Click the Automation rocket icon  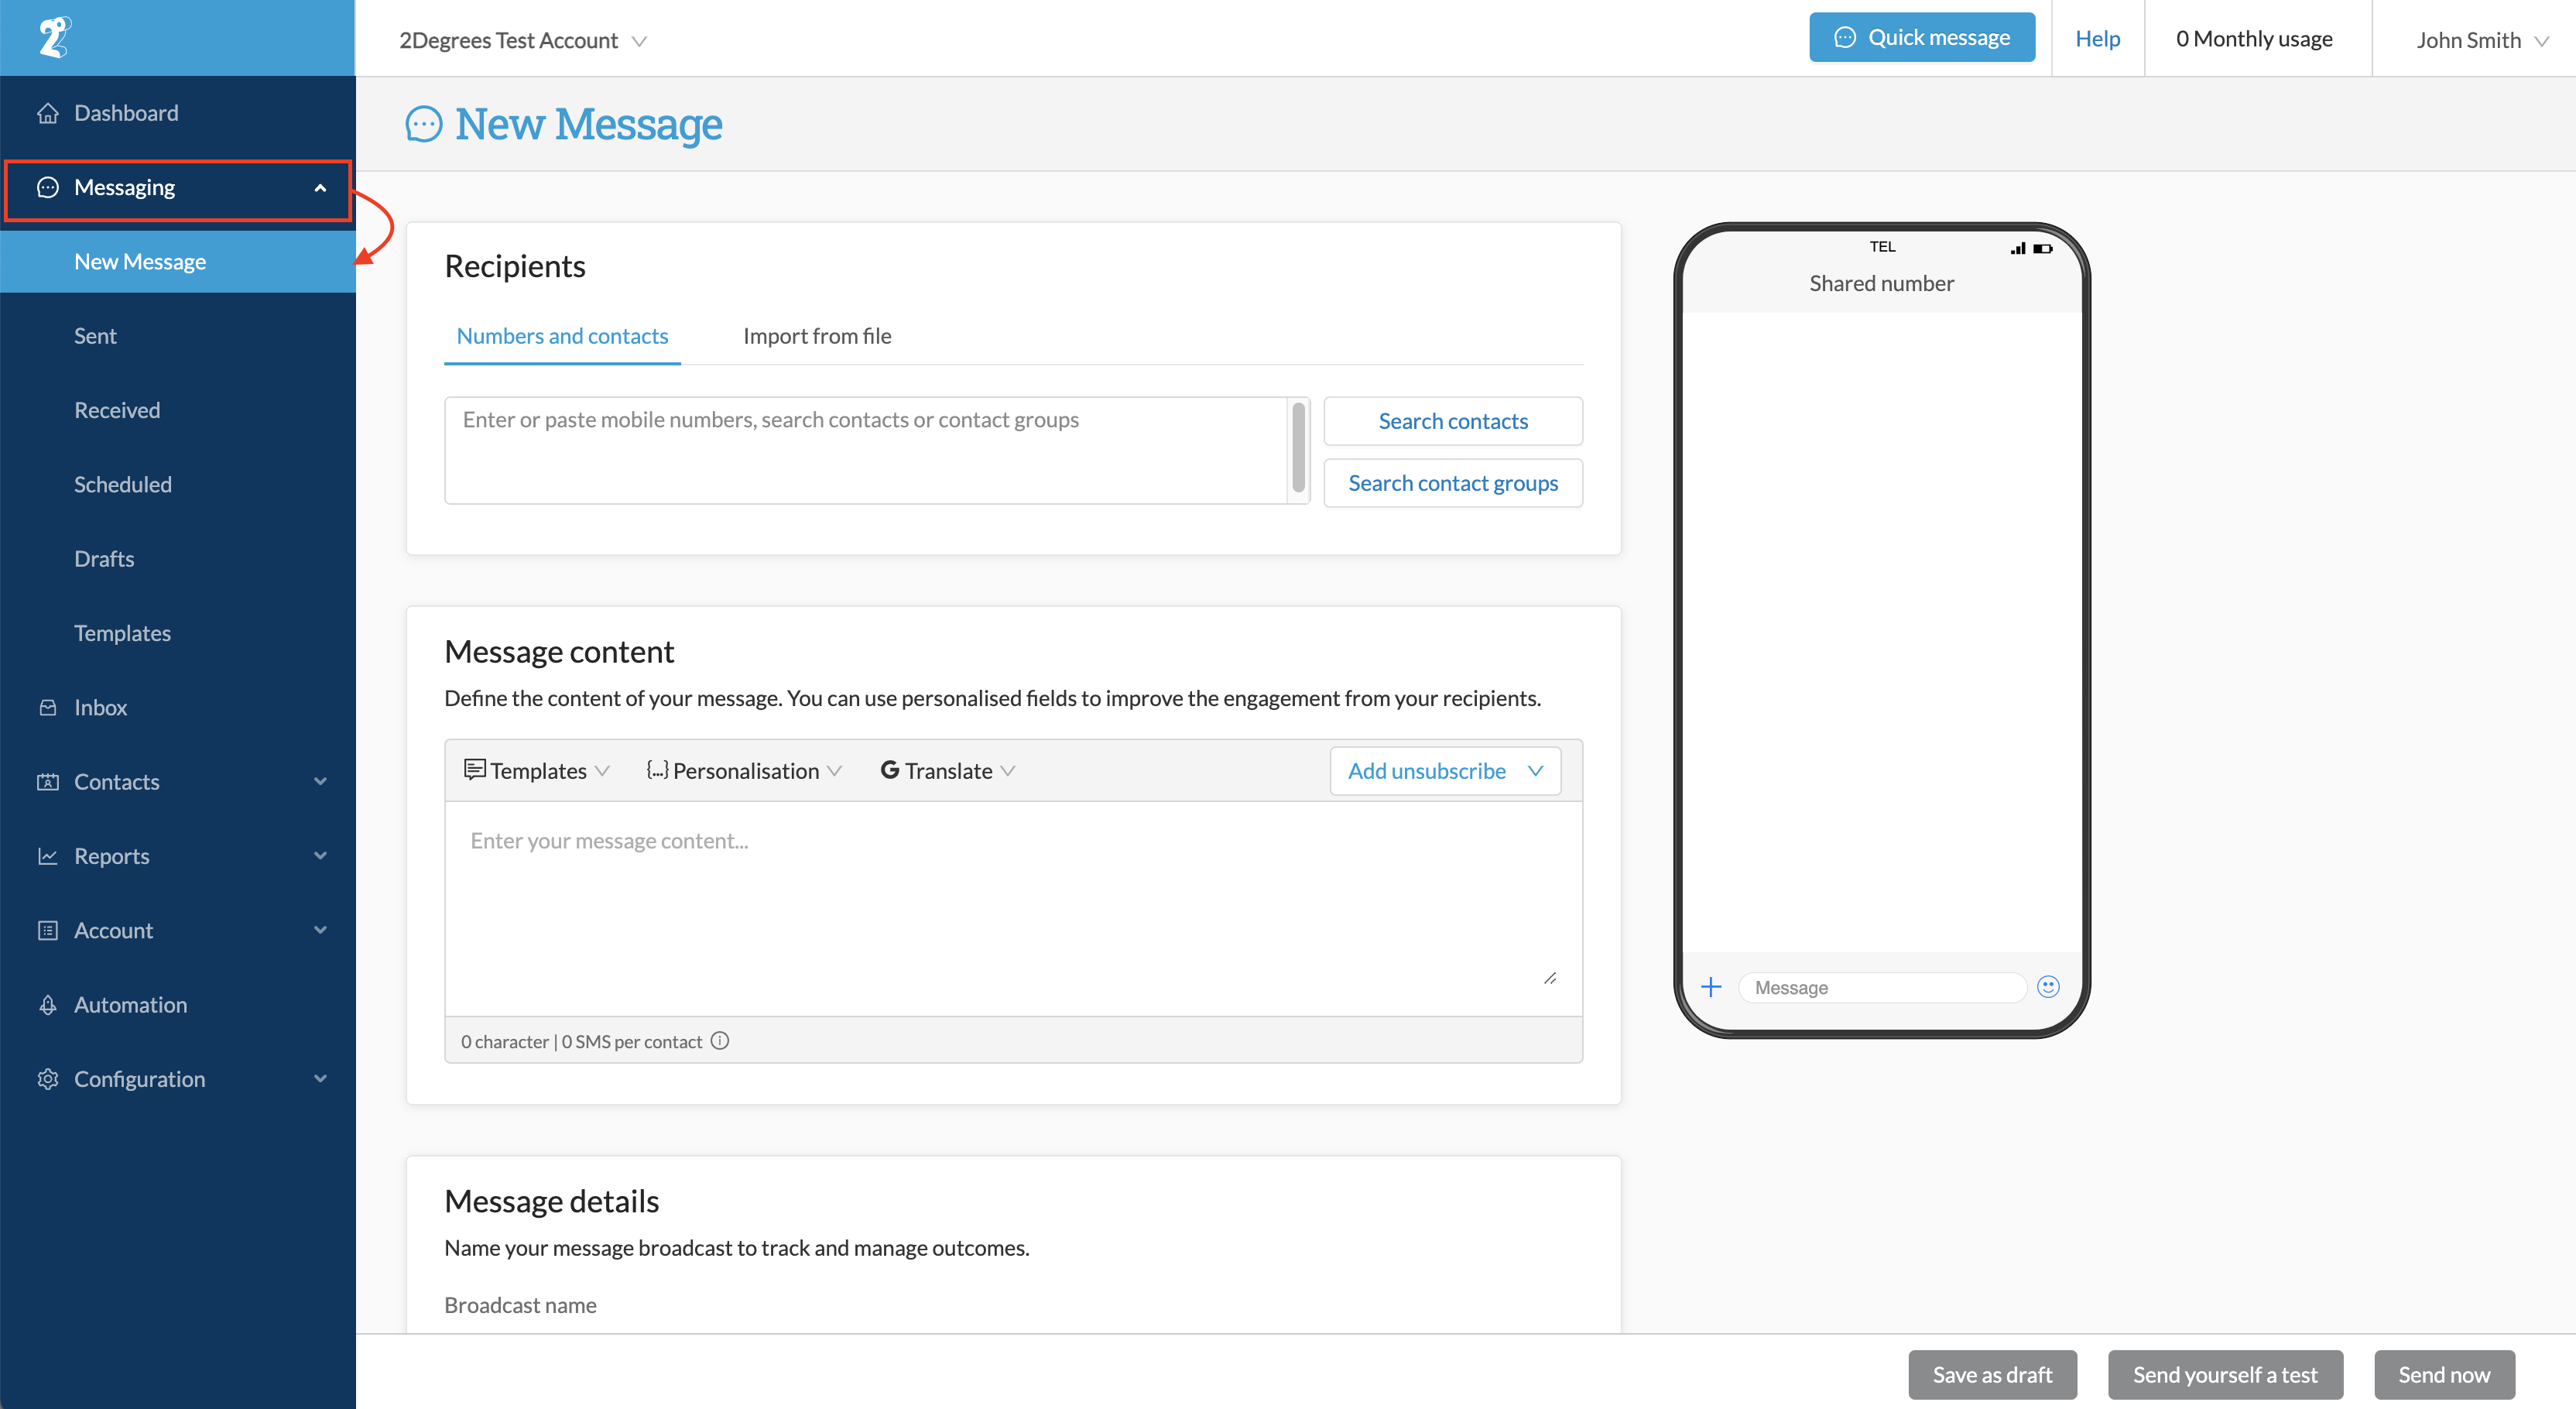pos(47,1005)
